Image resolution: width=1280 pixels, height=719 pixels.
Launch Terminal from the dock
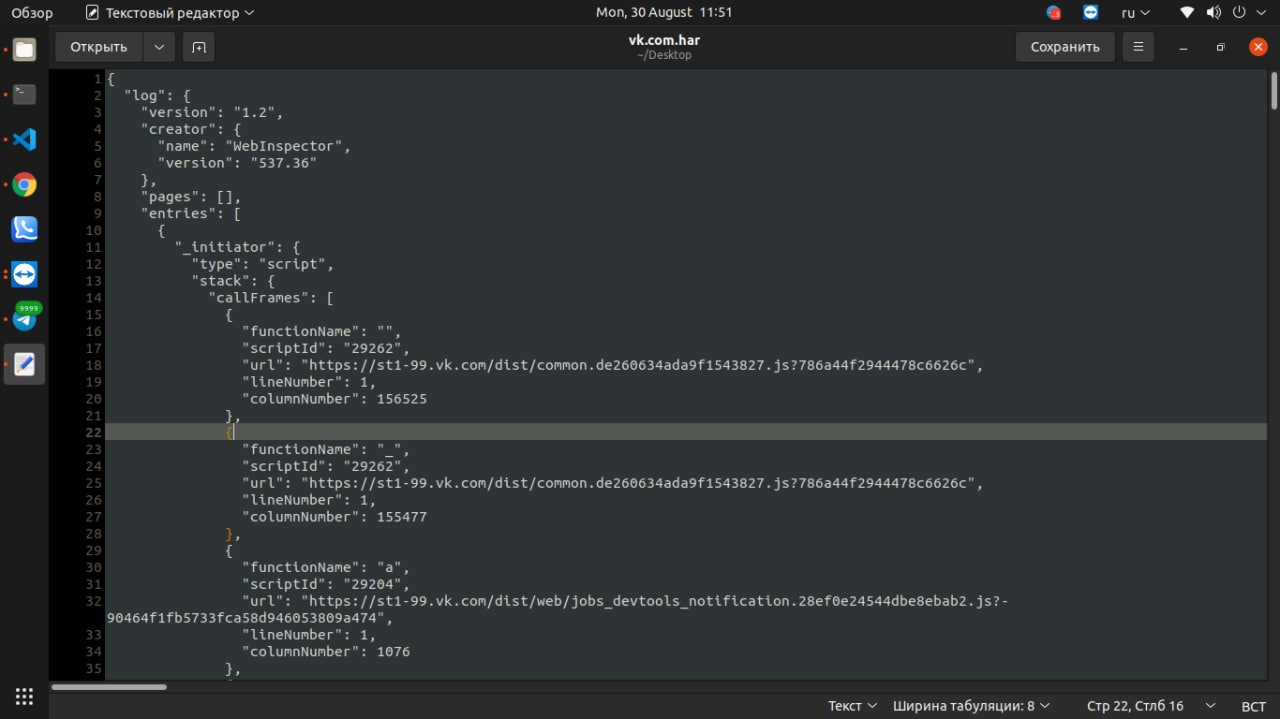pyautogui.click(x=24, y=94)
